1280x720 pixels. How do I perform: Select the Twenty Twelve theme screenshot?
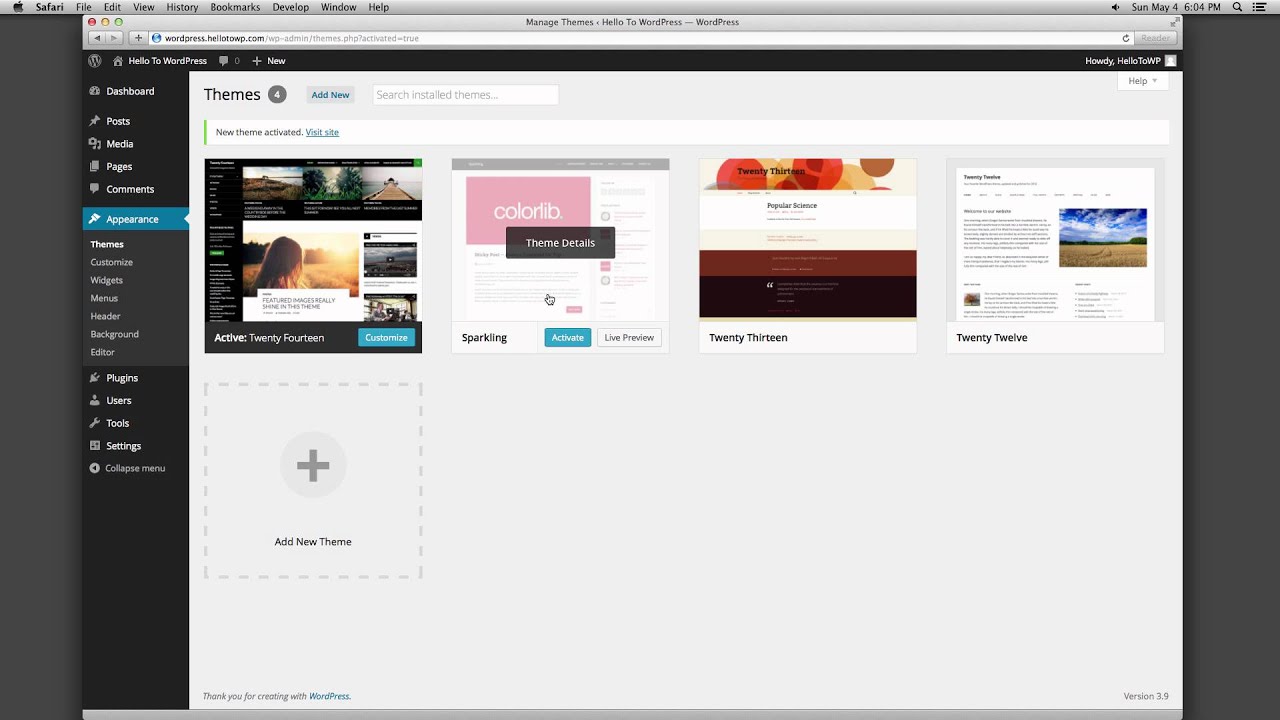click(1055, 240)
